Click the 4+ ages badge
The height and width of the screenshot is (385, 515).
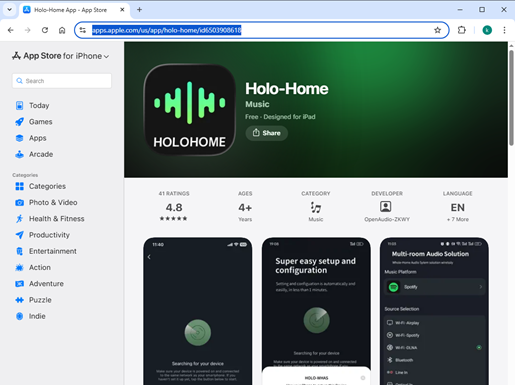(245, 208)
